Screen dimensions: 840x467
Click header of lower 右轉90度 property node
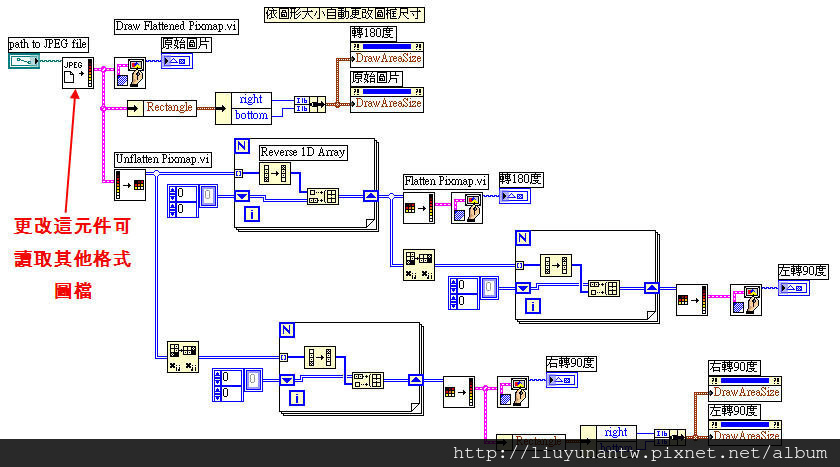(x=745, y=380)
